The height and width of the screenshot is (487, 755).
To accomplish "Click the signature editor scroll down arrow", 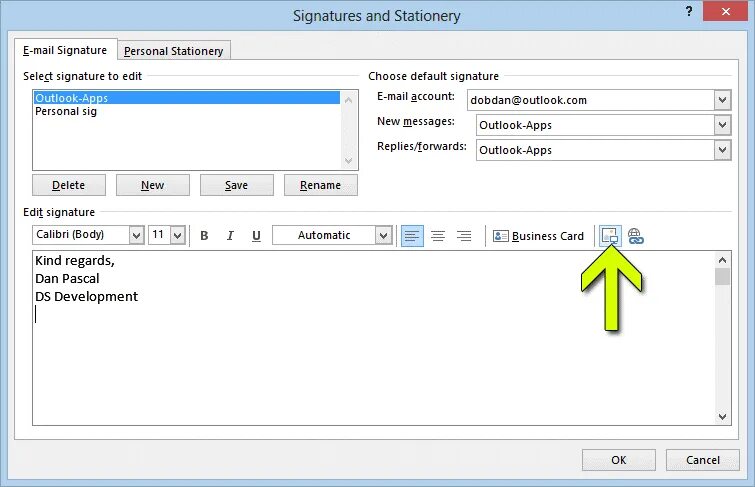I will pyautogui.click(x=722, y=417).
